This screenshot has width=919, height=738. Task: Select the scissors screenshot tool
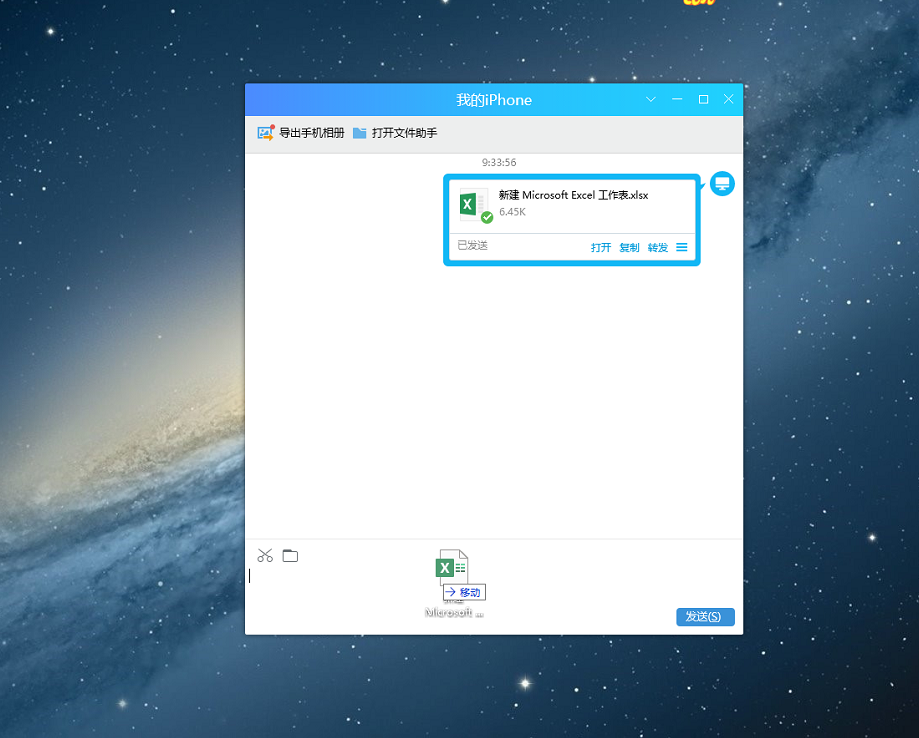coord(265,555)
